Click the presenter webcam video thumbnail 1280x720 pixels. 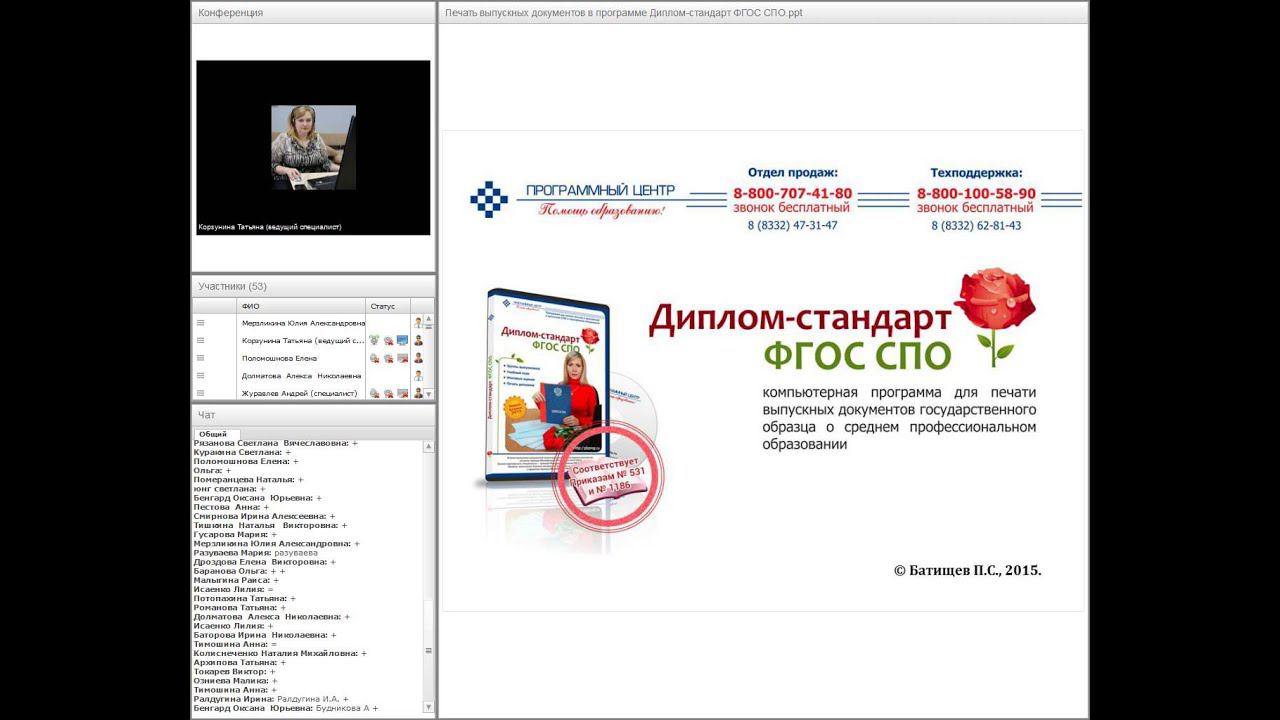coord(313,147)
